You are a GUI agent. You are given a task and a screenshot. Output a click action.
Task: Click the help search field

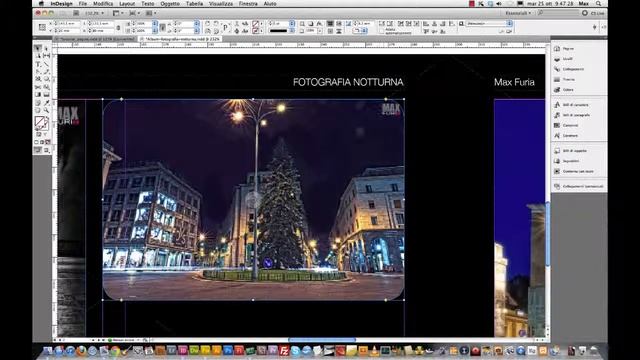pos(558,13)
